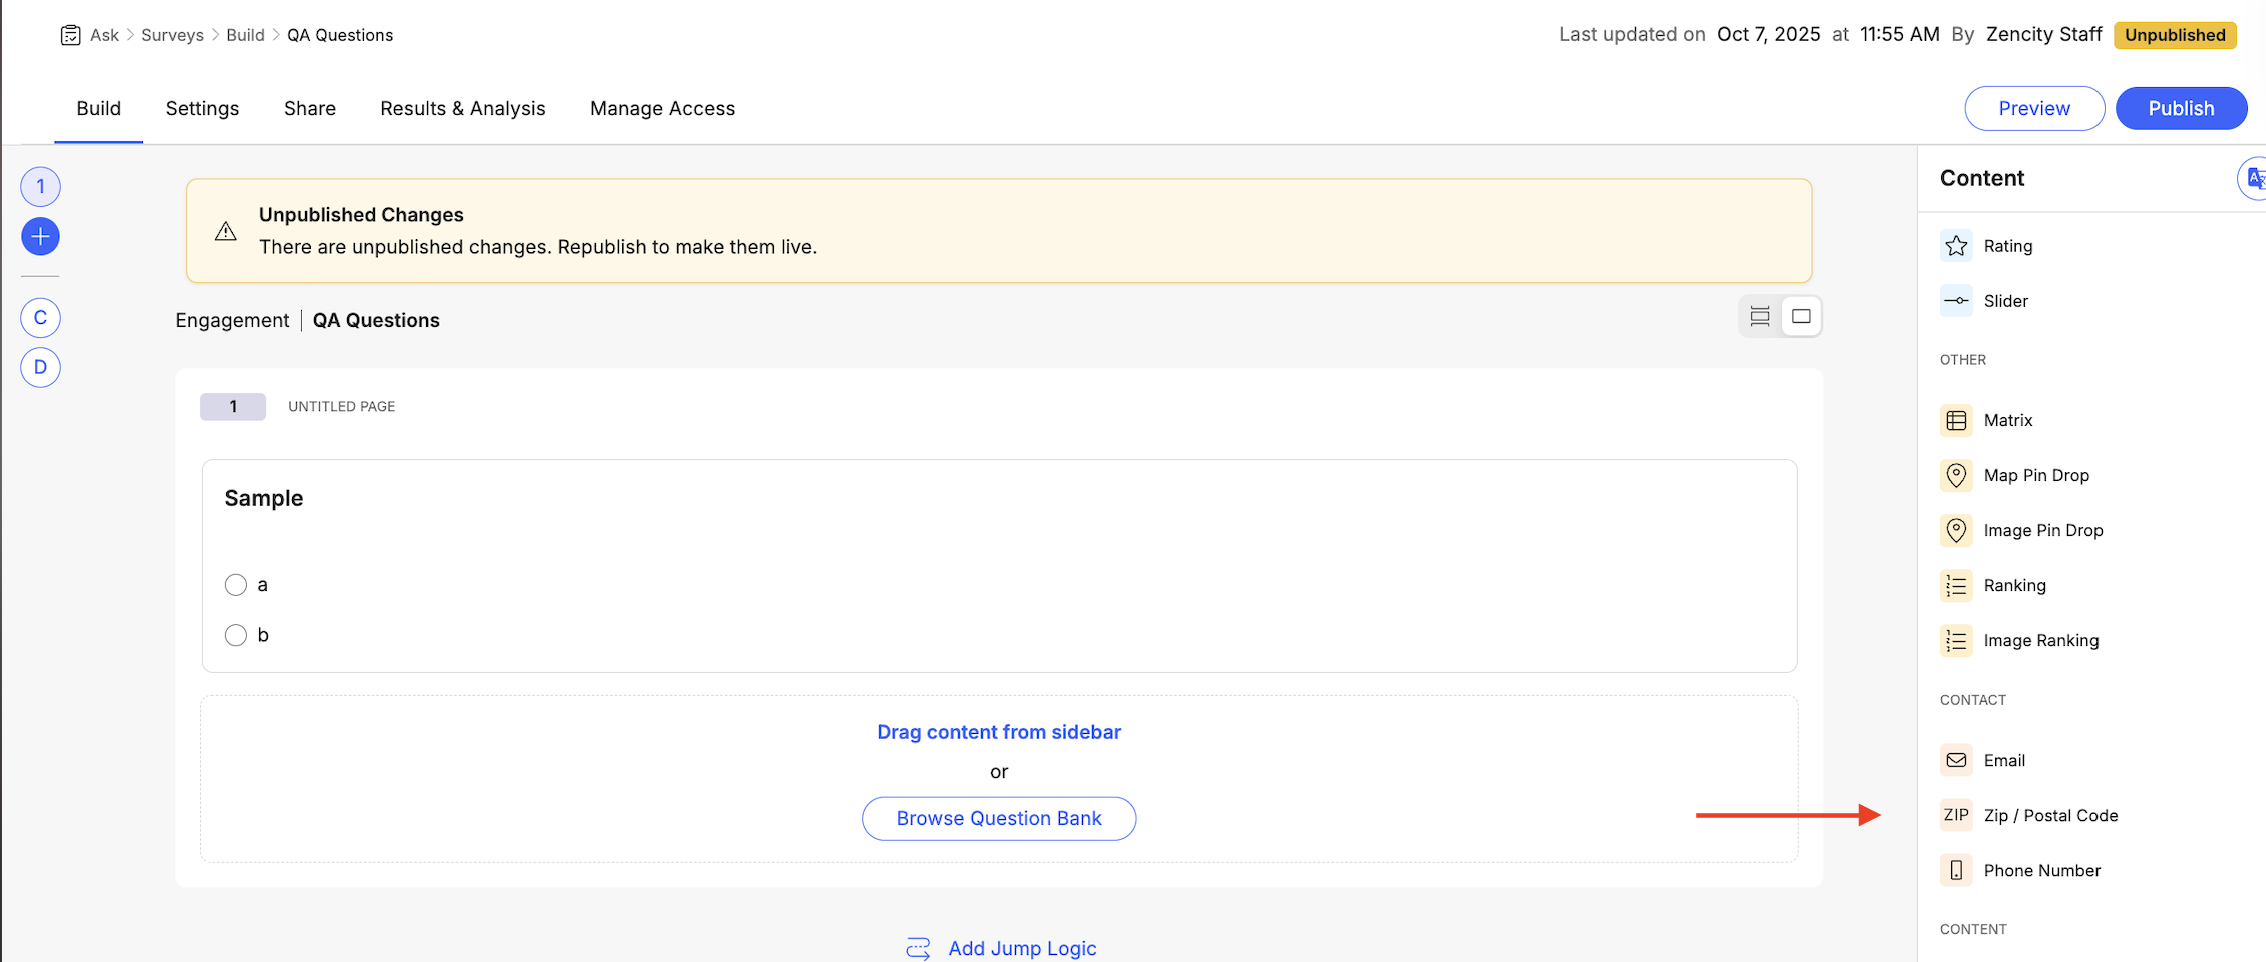2266x962 pixels.
Task: Select the Rating star icon
Action: click(1956, 246)
